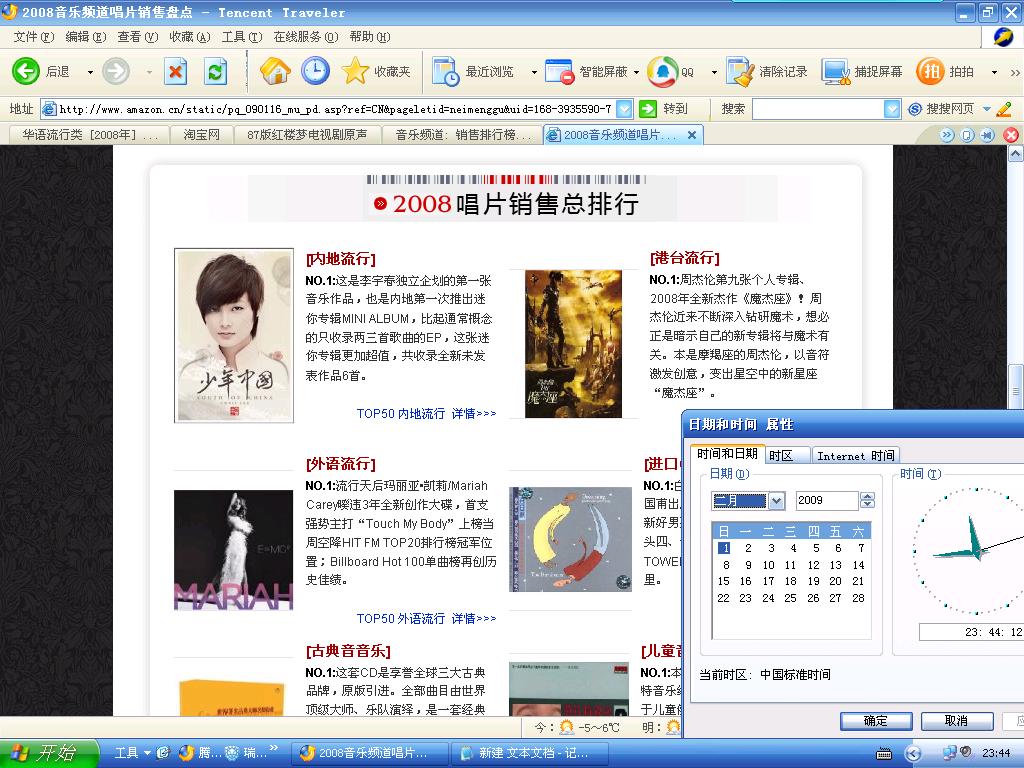Open the 文件(F) menu
Image resolution: width=1024 pixels, height=768 pixels.
pos(33,37)
